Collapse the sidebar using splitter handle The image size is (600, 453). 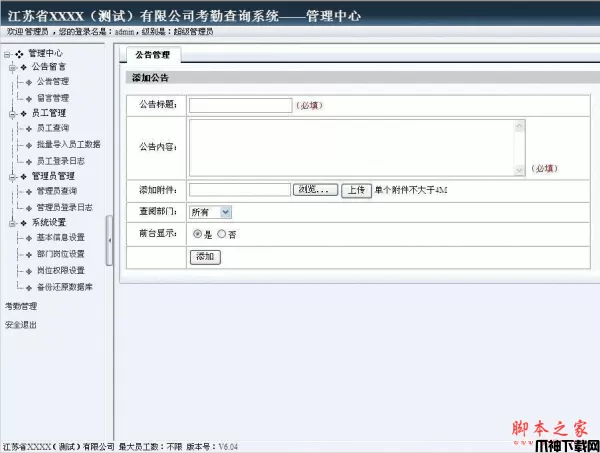point(109,240)
